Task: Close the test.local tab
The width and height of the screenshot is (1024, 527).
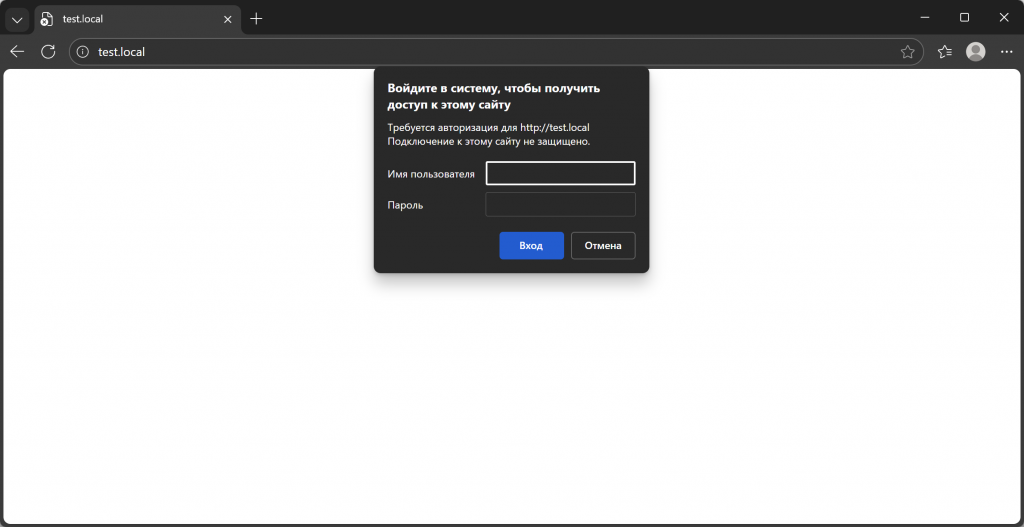Action: point(227,19)
